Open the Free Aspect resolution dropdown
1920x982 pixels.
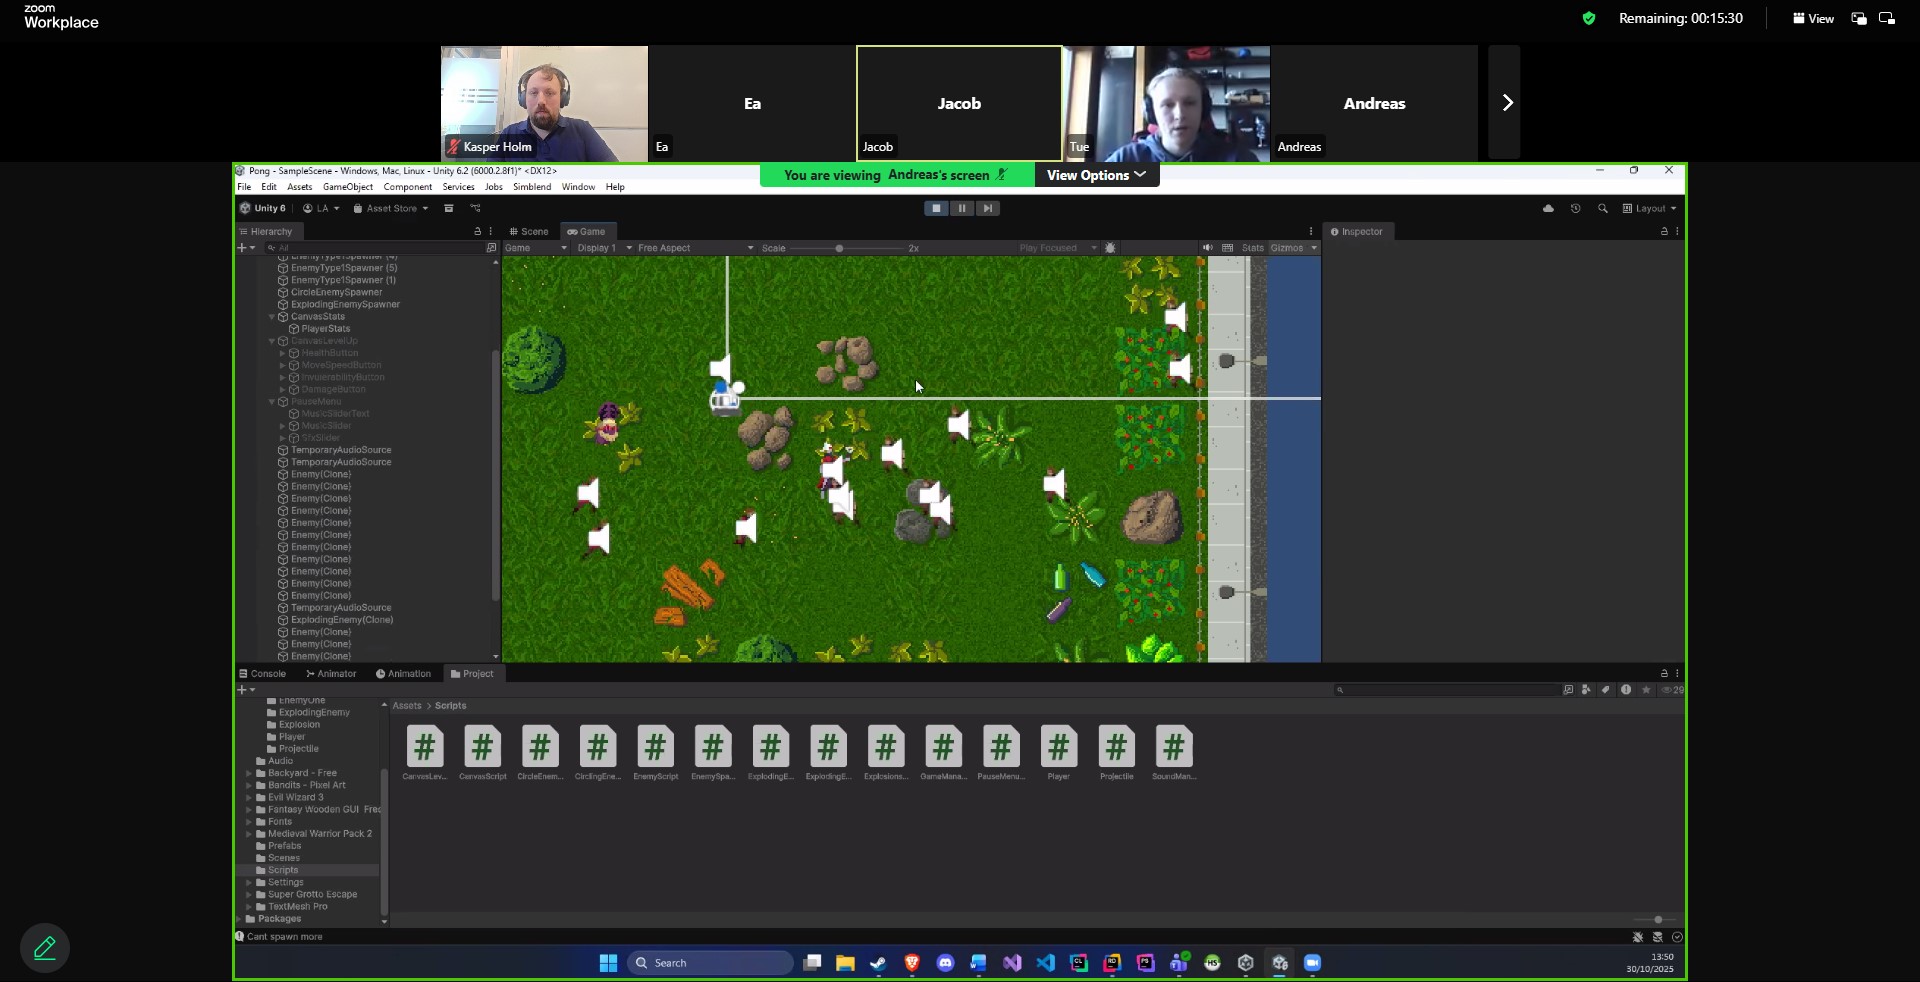[x=694, y=248]
